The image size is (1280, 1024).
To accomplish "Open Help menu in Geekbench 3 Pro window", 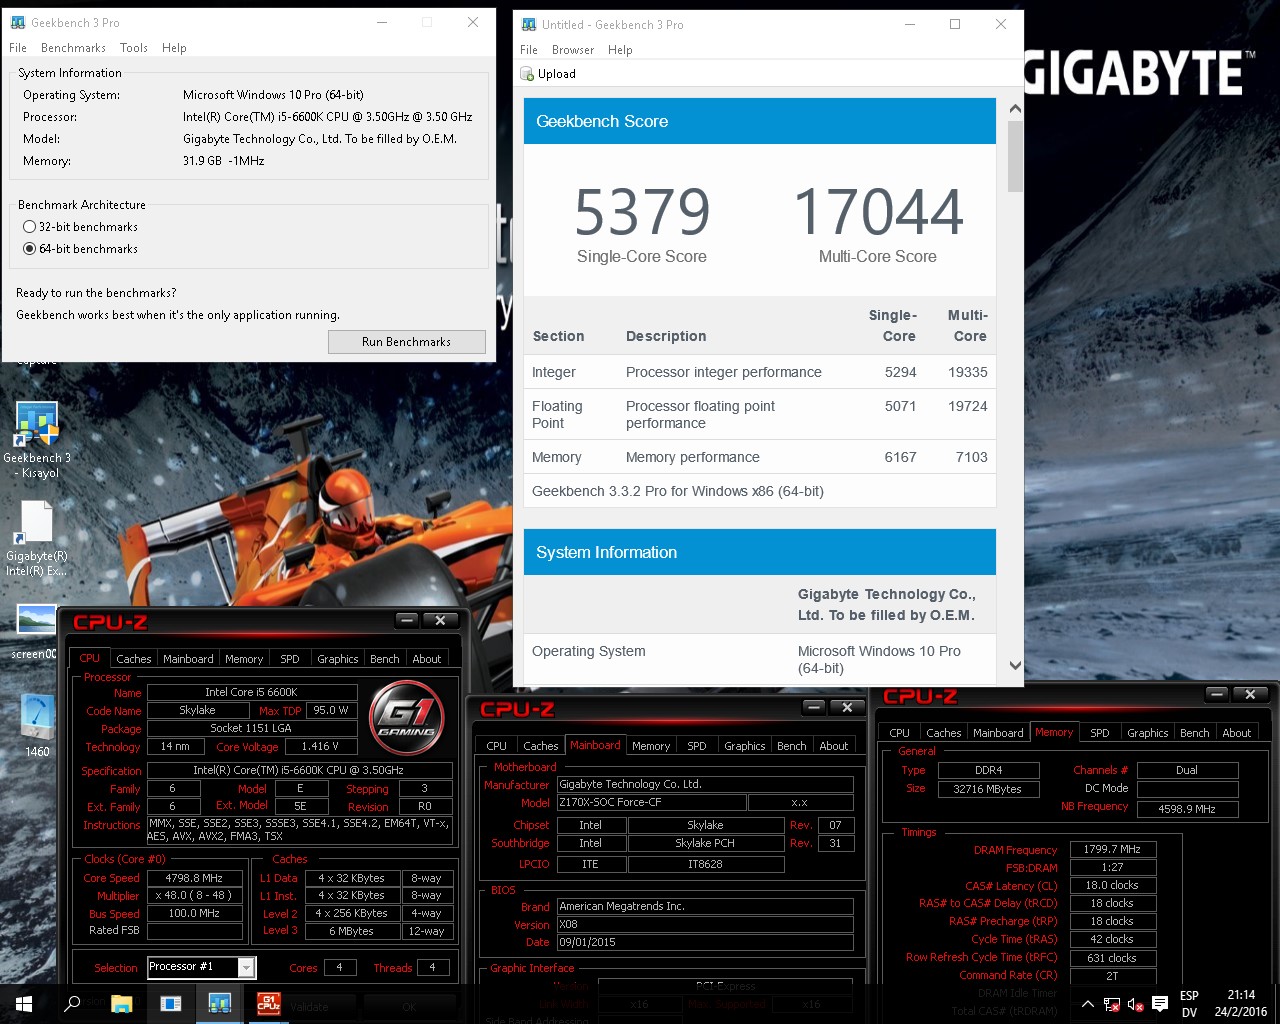I will (174, 48).
